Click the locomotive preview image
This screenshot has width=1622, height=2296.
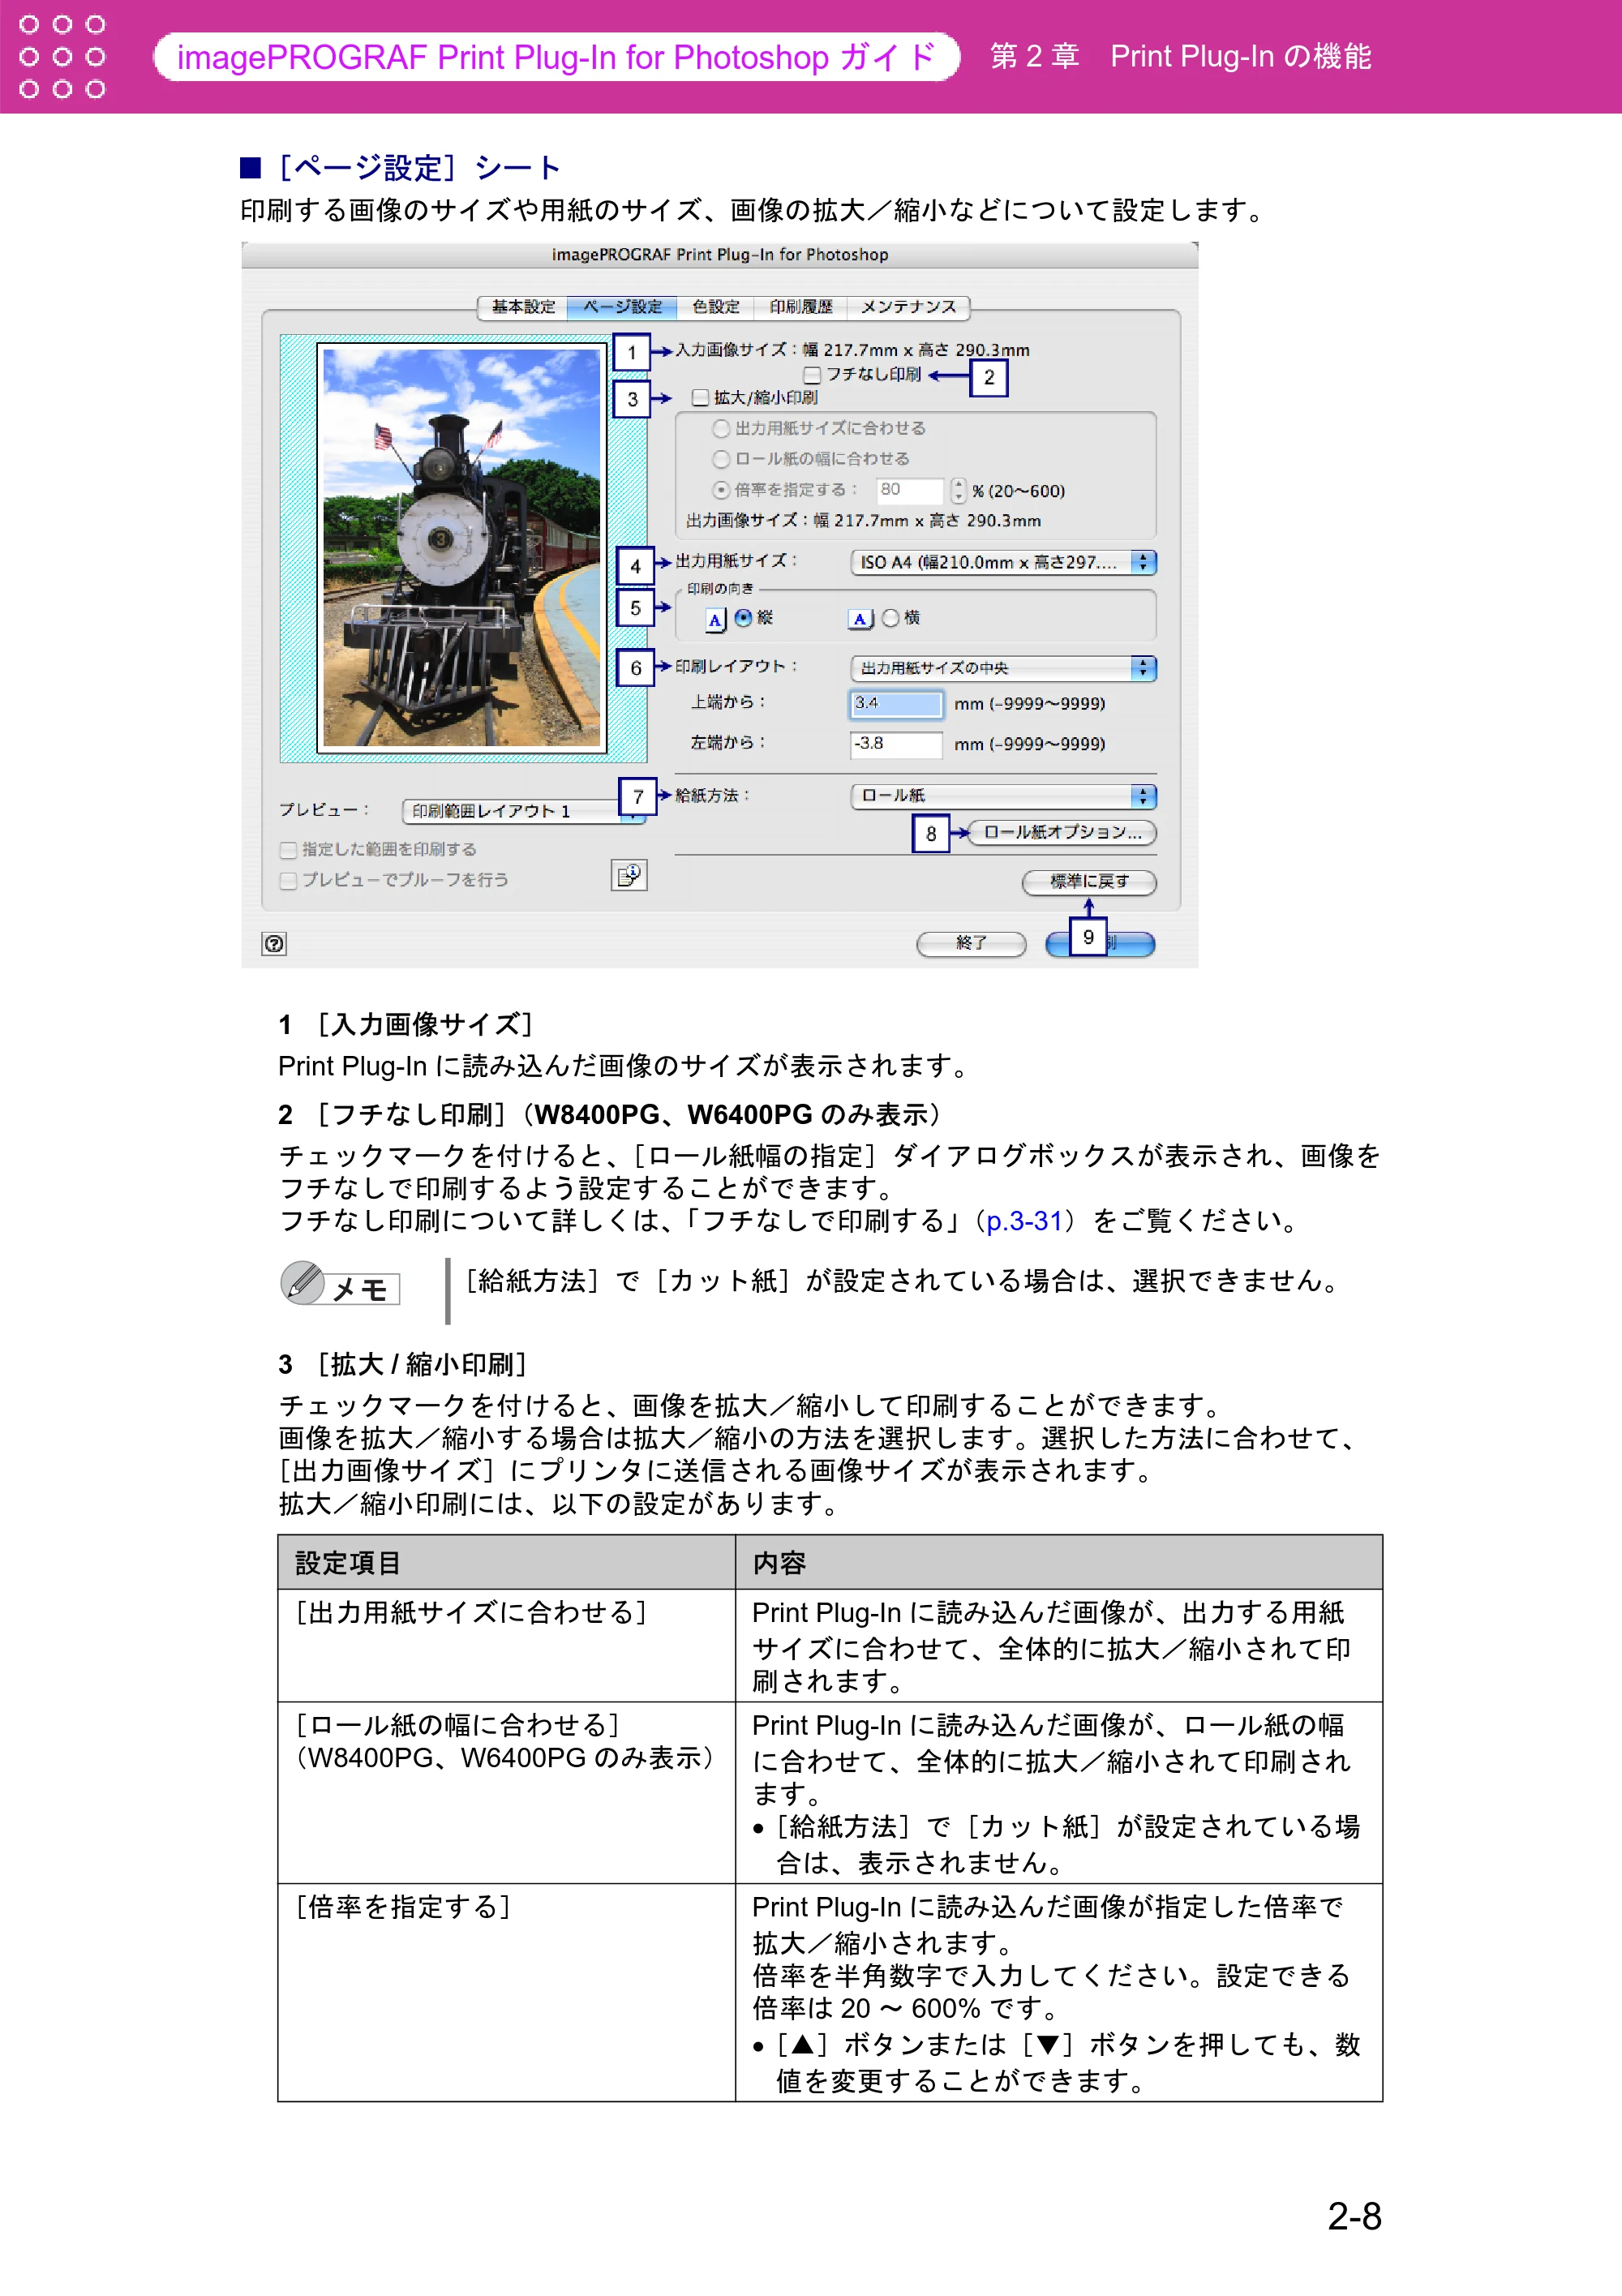click(x=462, y=547)
